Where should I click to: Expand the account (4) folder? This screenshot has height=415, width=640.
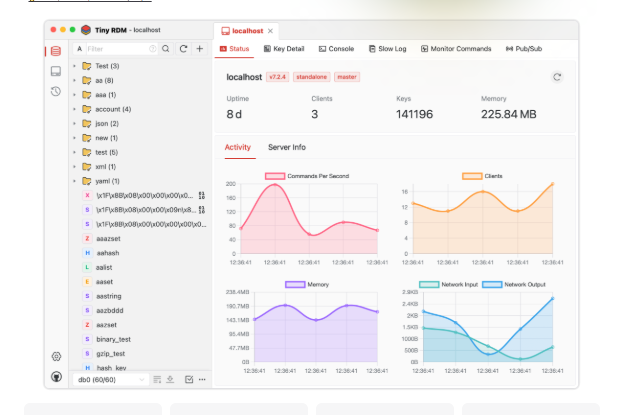(x=75, y=109)
